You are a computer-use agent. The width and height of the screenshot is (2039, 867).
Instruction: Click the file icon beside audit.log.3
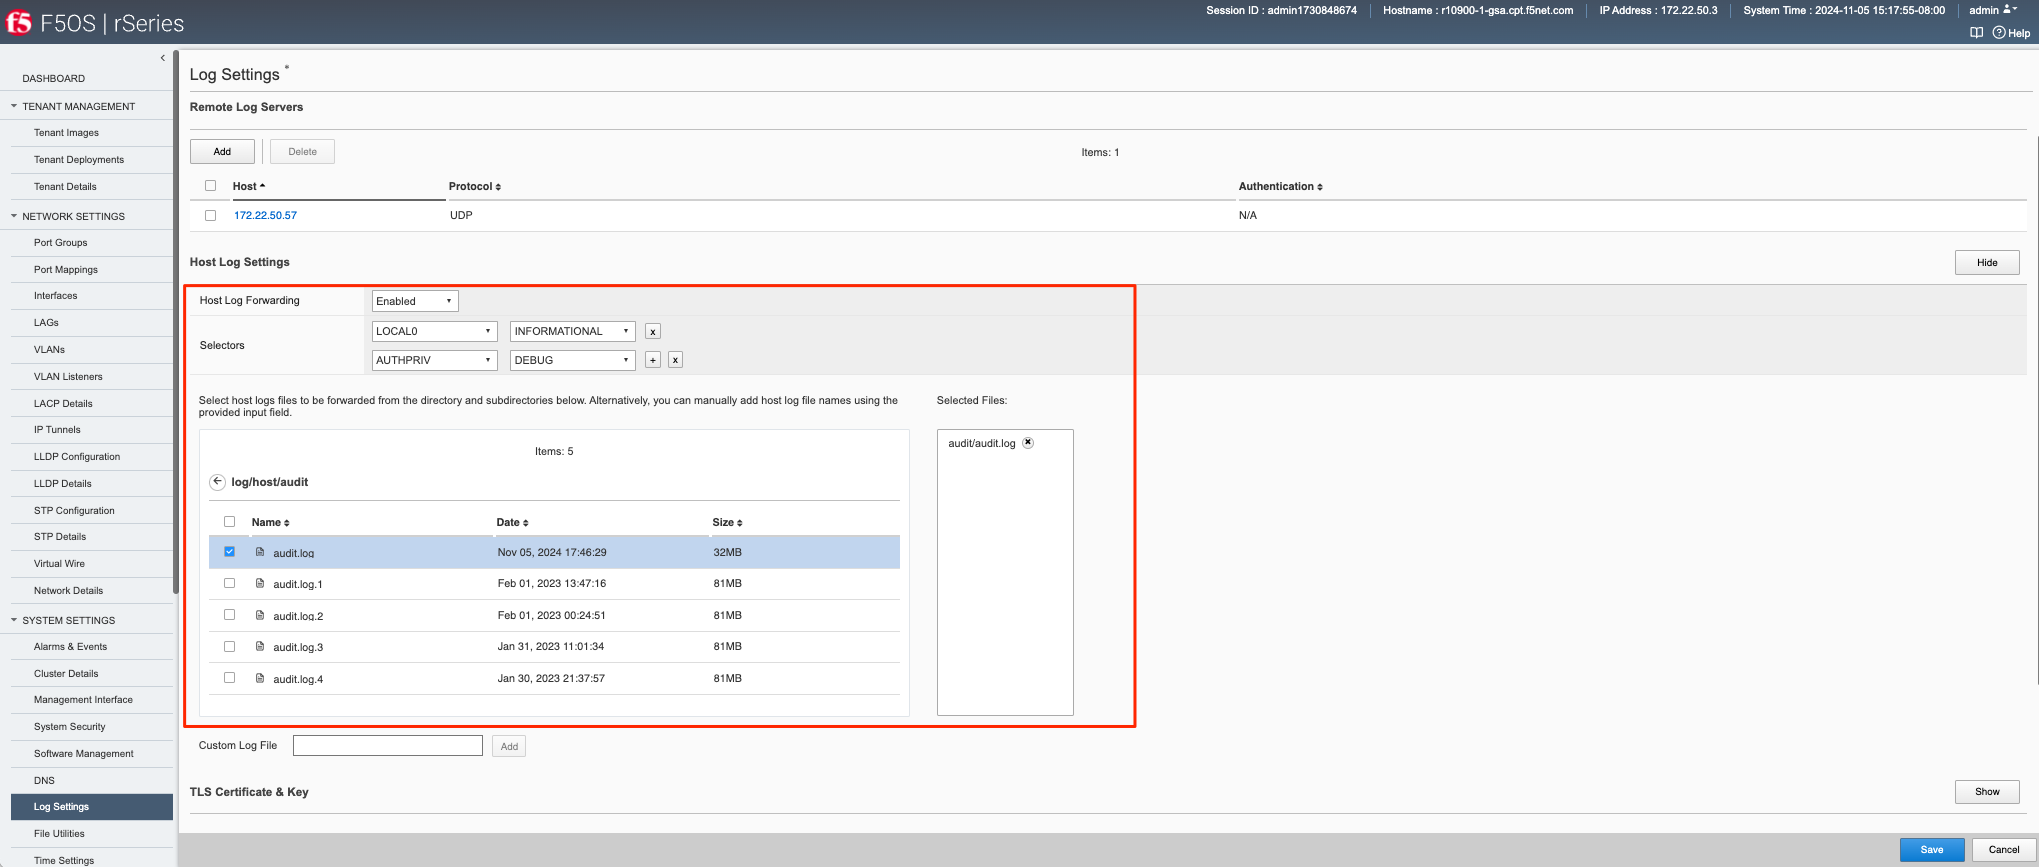point(260,646)
